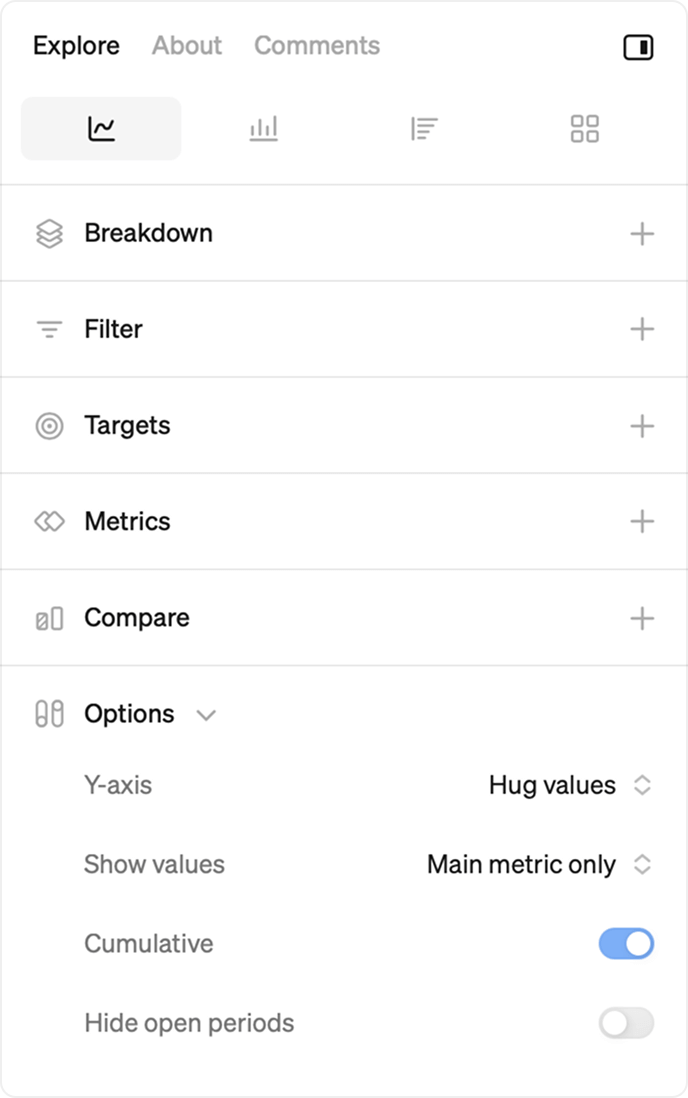Add a comparison via Compare plus icon
Image resolution: width=688 pixels, height=1098 pixels.
click(x=642, y=618)
